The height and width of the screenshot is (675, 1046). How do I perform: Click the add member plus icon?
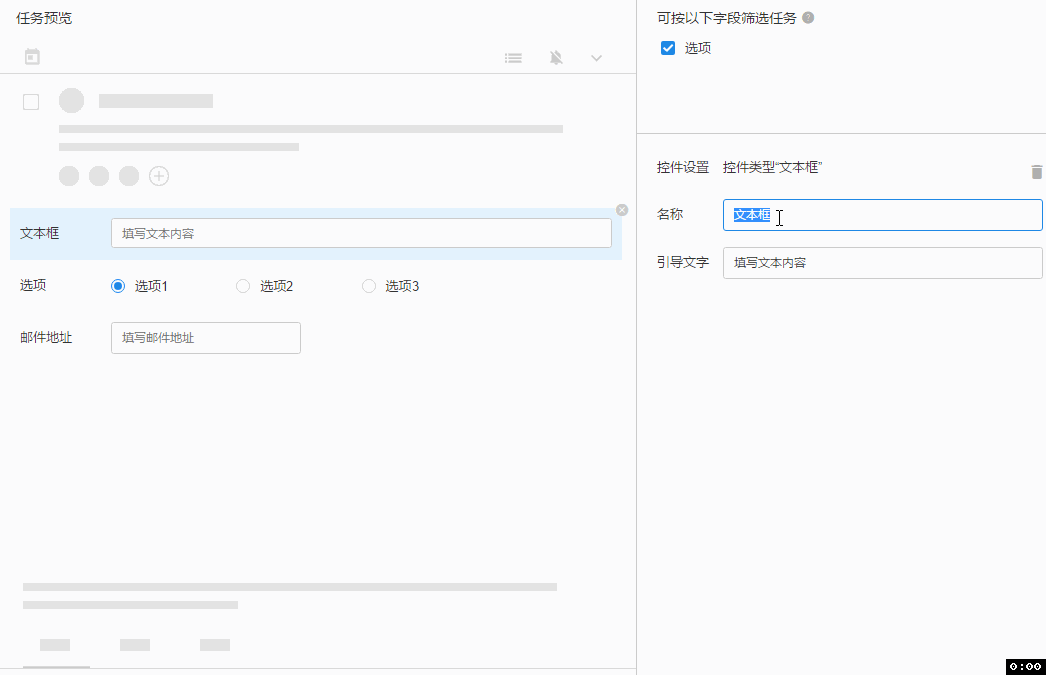(x=159, y=176)
